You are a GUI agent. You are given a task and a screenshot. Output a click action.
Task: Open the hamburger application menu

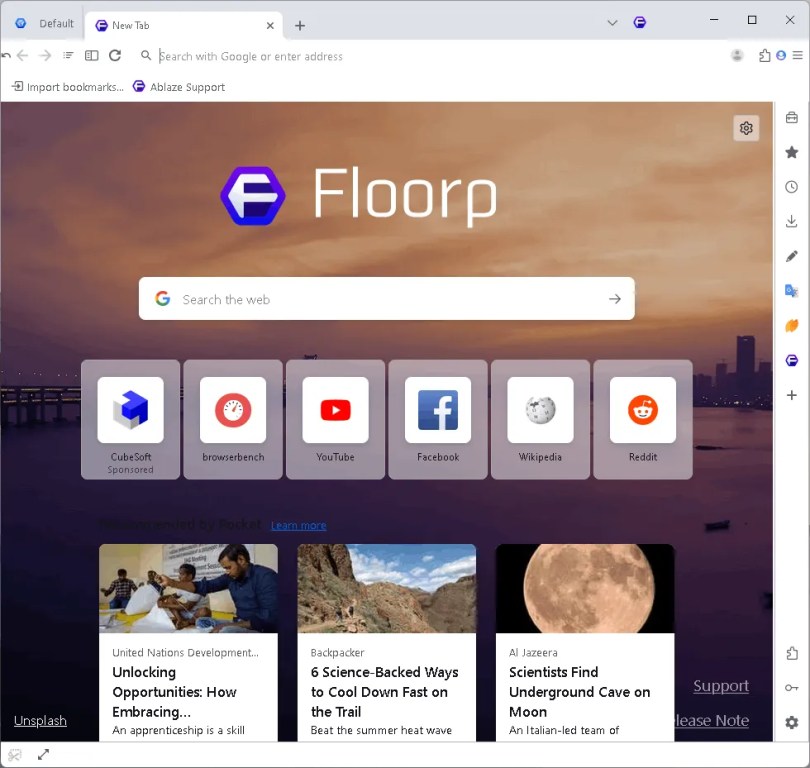click(x=798, y=55)
